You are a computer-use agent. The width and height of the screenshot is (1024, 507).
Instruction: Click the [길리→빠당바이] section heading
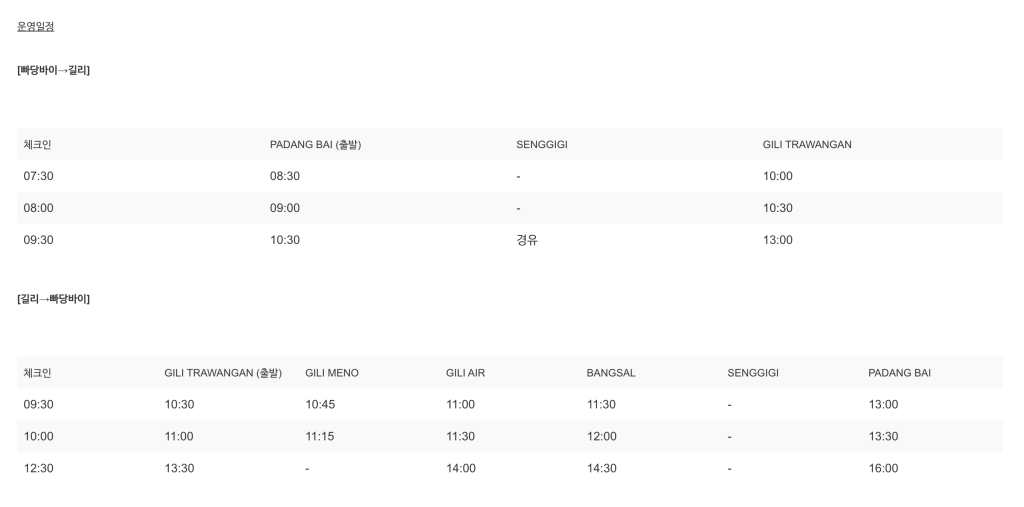[53, 299]
